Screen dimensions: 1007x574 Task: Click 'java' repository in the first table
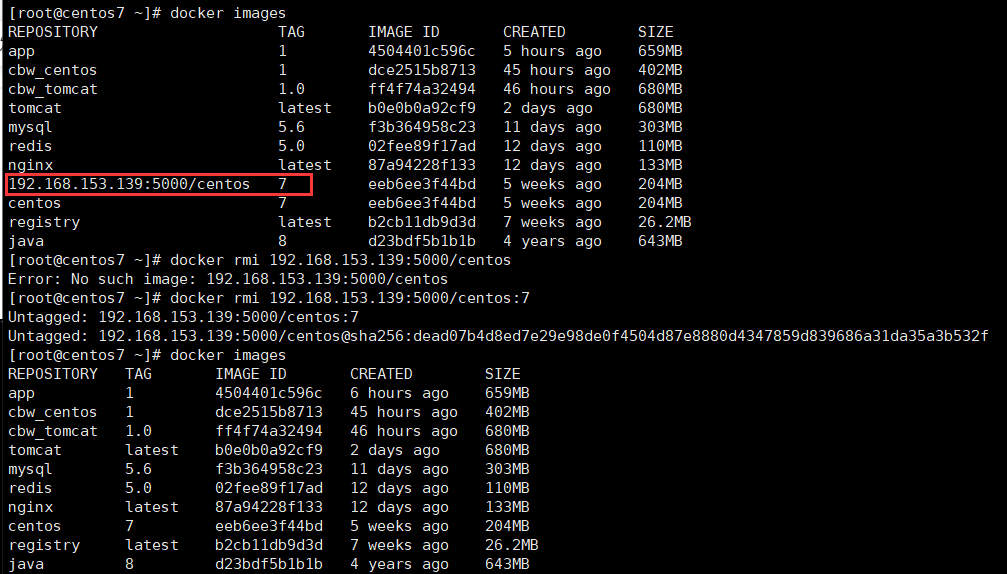point(26,241)
